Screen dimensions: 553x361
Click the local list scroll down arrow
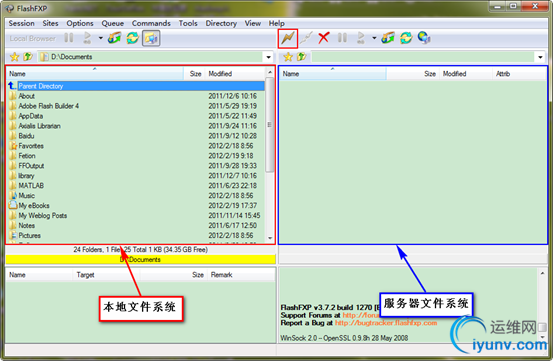tap(270, 238)
